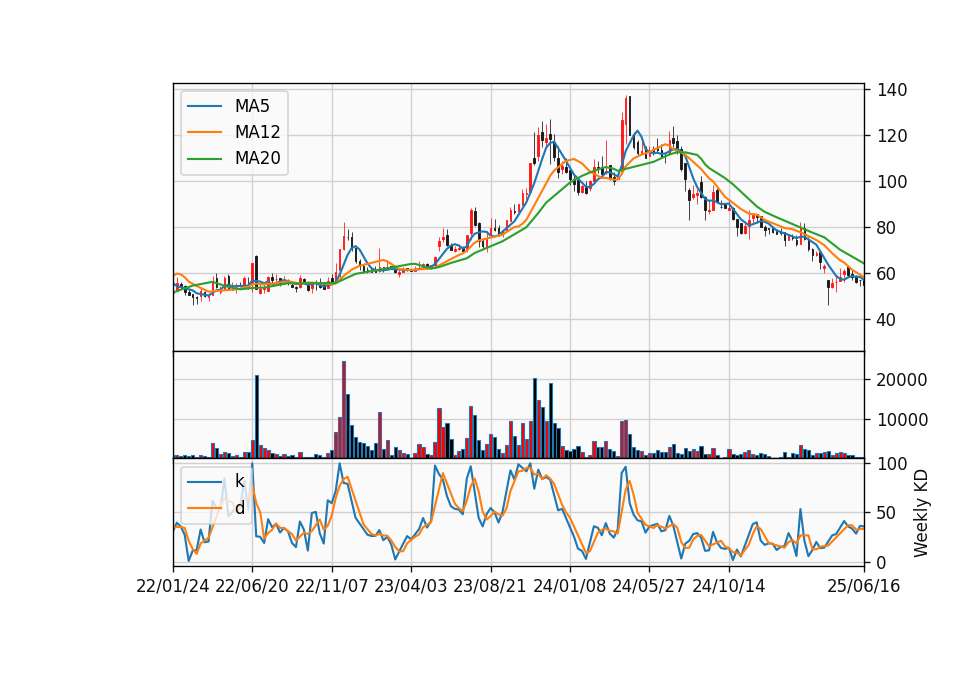Click the 24/10/14 date tick label
The width and height of the screenshot is (960, 690).
(x=729, y=586)
